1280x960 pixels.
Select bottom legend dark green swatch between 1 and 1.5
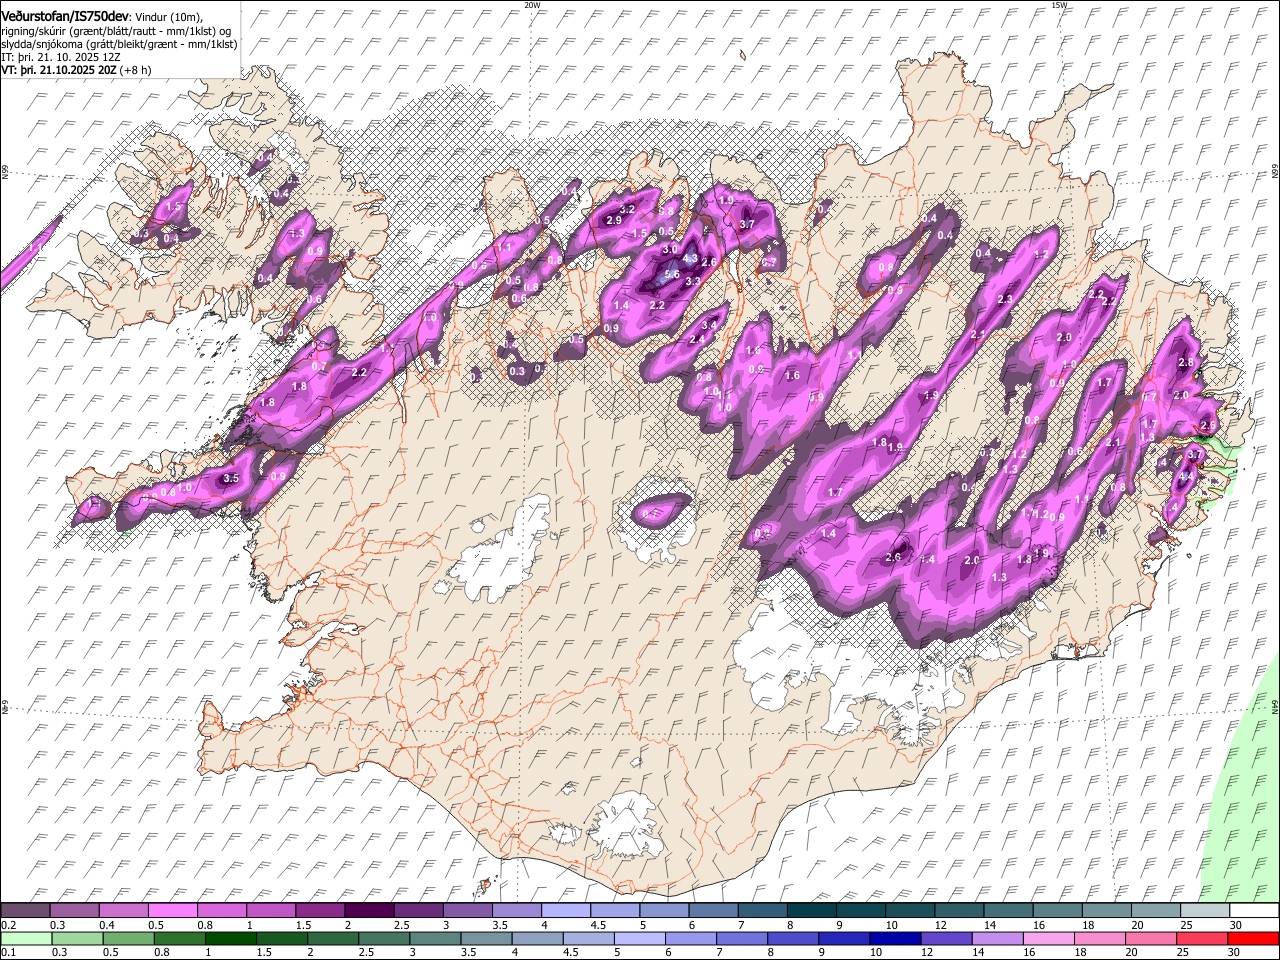(229, 938)
